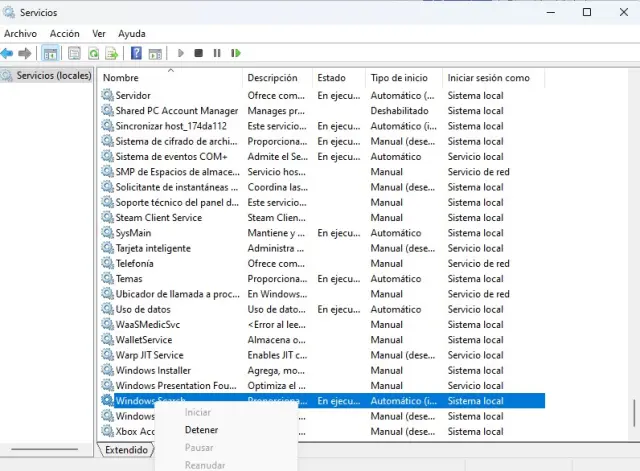Image resolution: width=640 pixels, height=471 pixels.
Task: Click the show/hide console tree icon
Action: click(x=50, y=53)
